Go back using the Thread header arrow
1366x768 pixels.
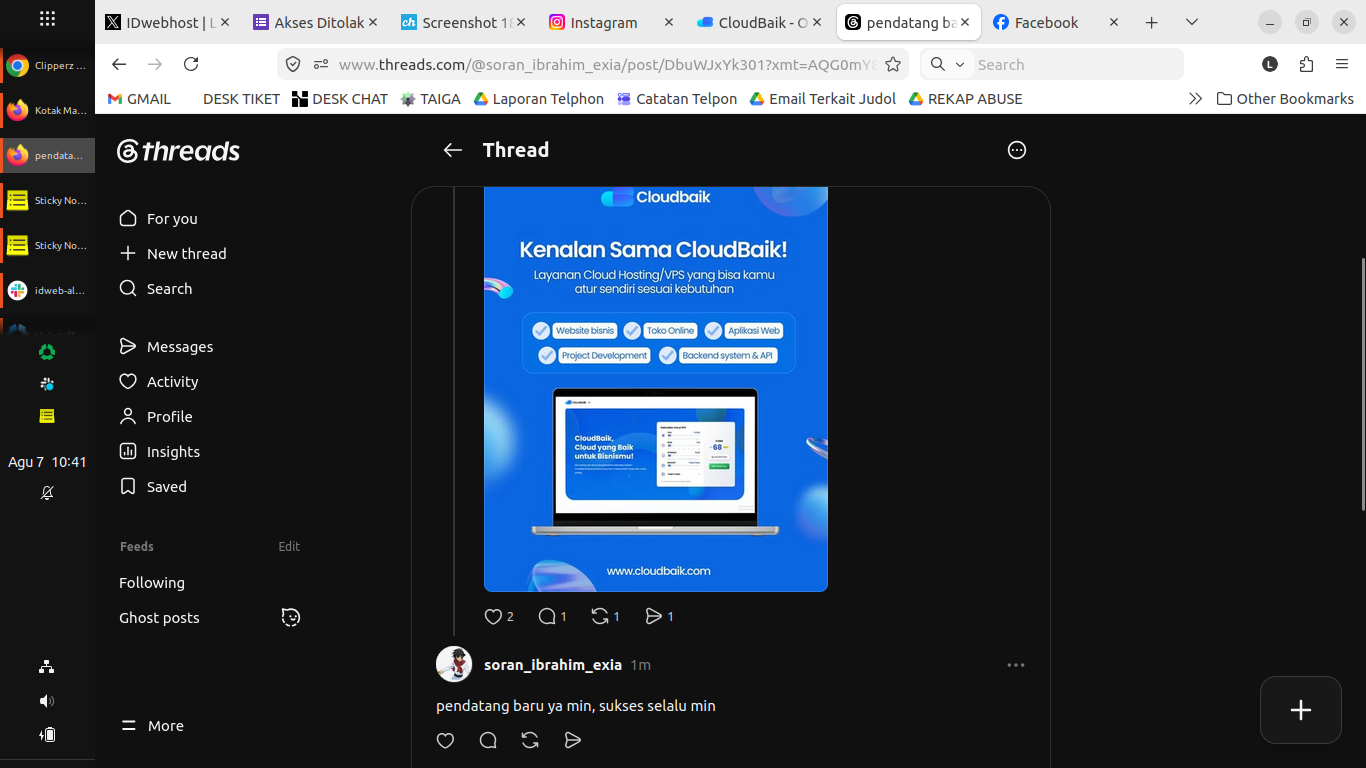click(x=453, y=150)
